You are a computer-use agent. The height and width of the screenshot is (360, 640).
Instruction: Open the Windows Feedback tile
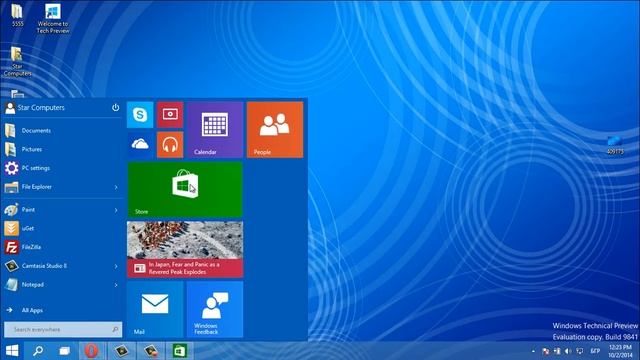tap(215, 309)
